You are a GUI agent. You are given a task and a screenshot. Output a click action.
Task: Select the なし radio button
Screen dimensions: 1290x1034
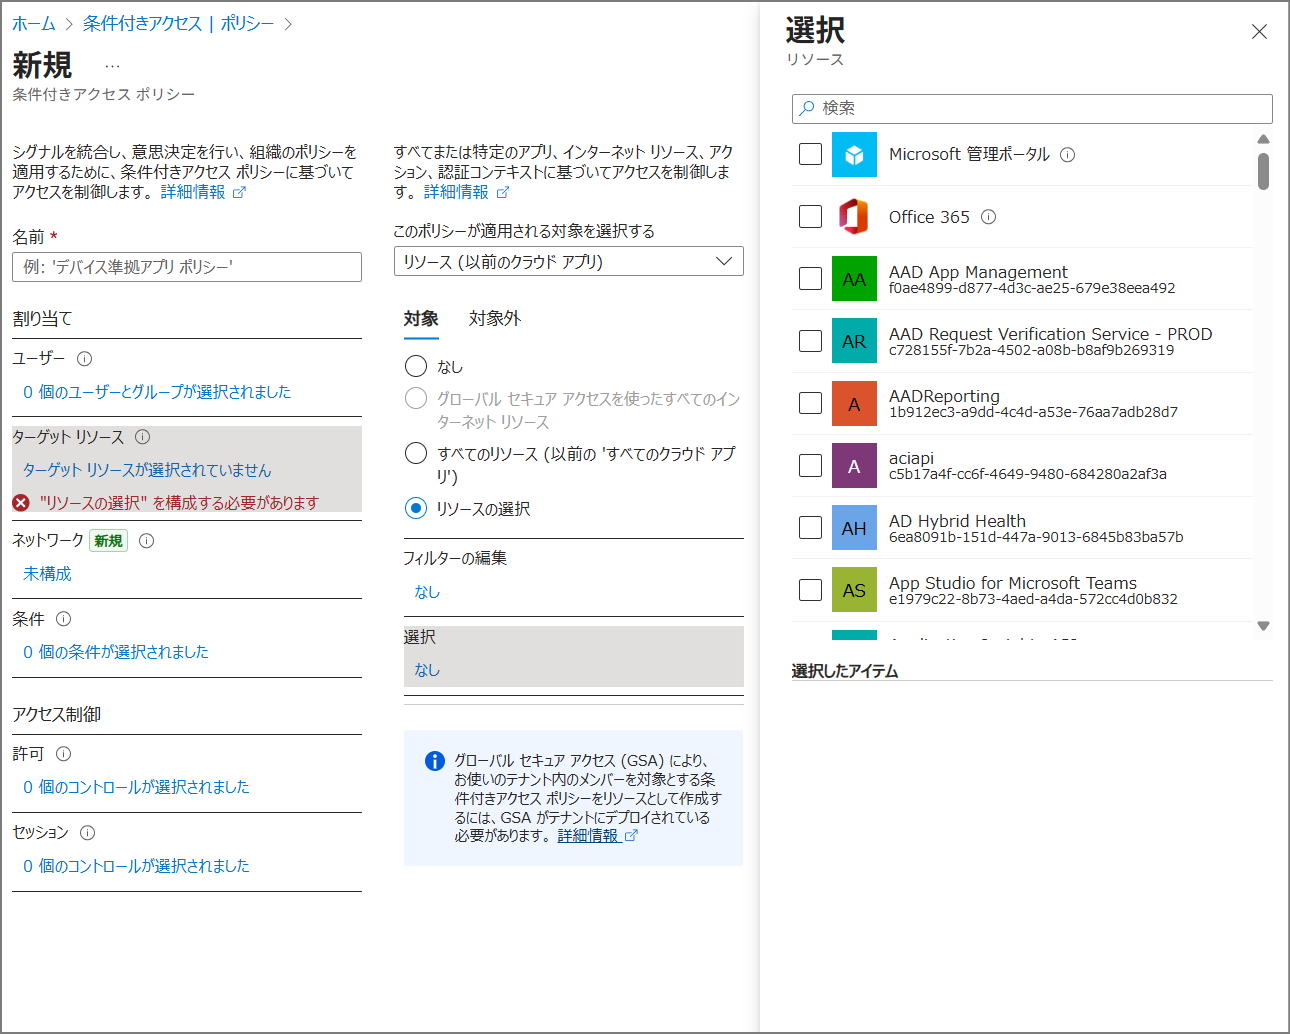(x=416, y=366)
